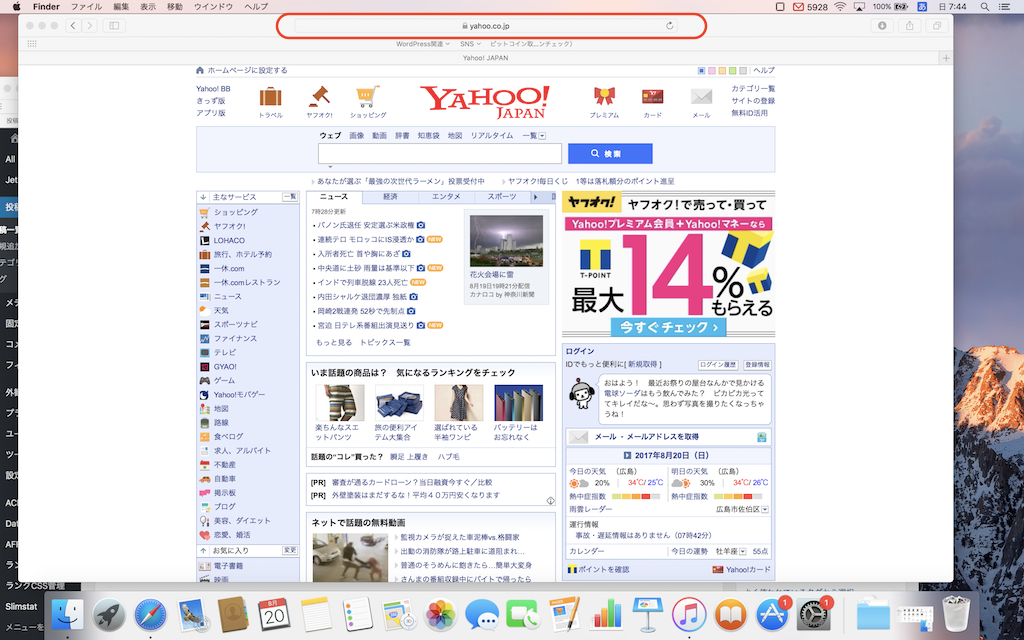Reload the page with the refresh icon
This screenshot has width=1024, height=640.
[x=669, y=25]
